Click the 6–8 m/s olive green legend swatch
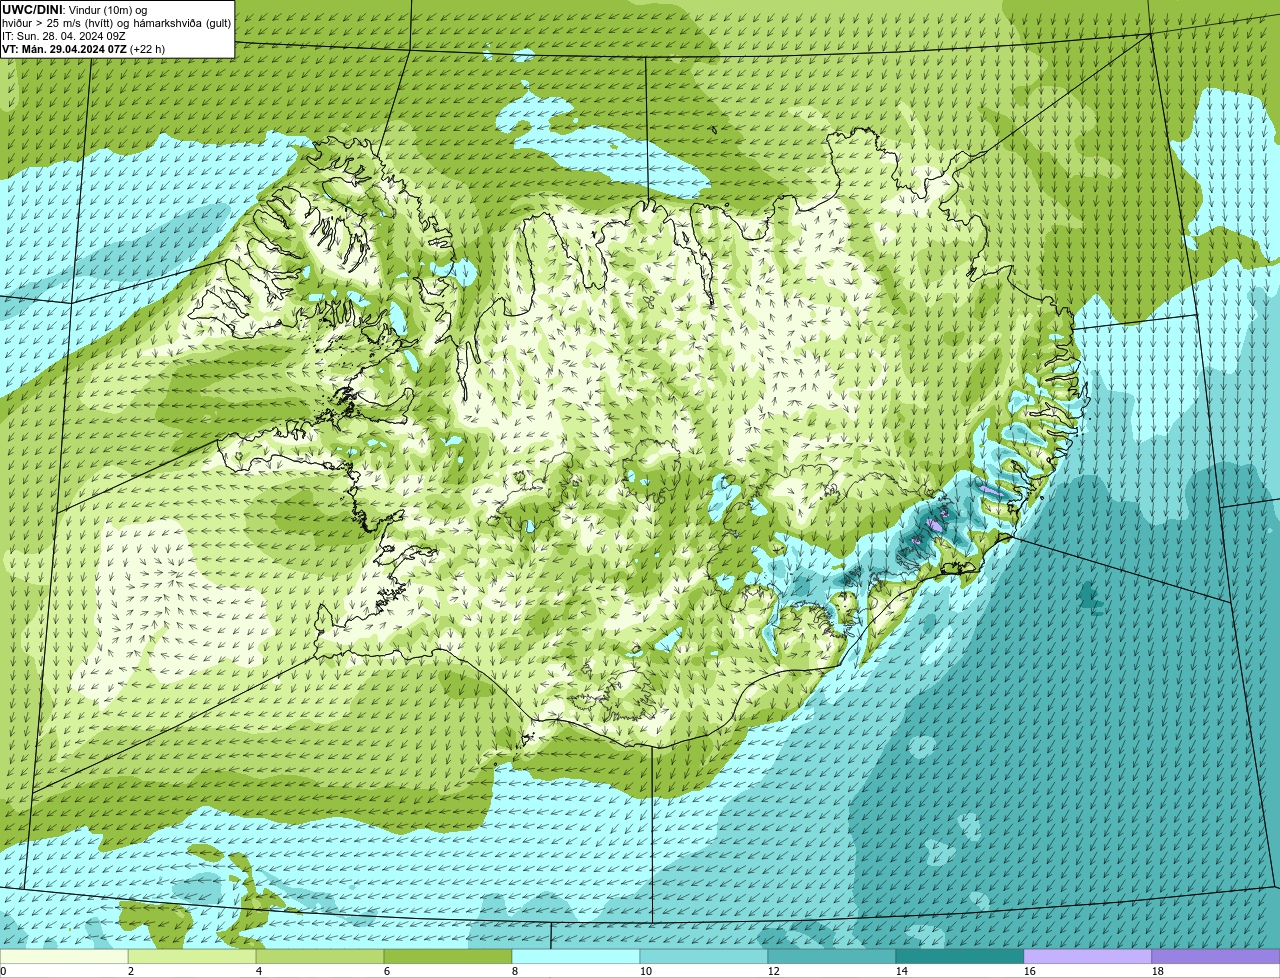 point(448,956)
